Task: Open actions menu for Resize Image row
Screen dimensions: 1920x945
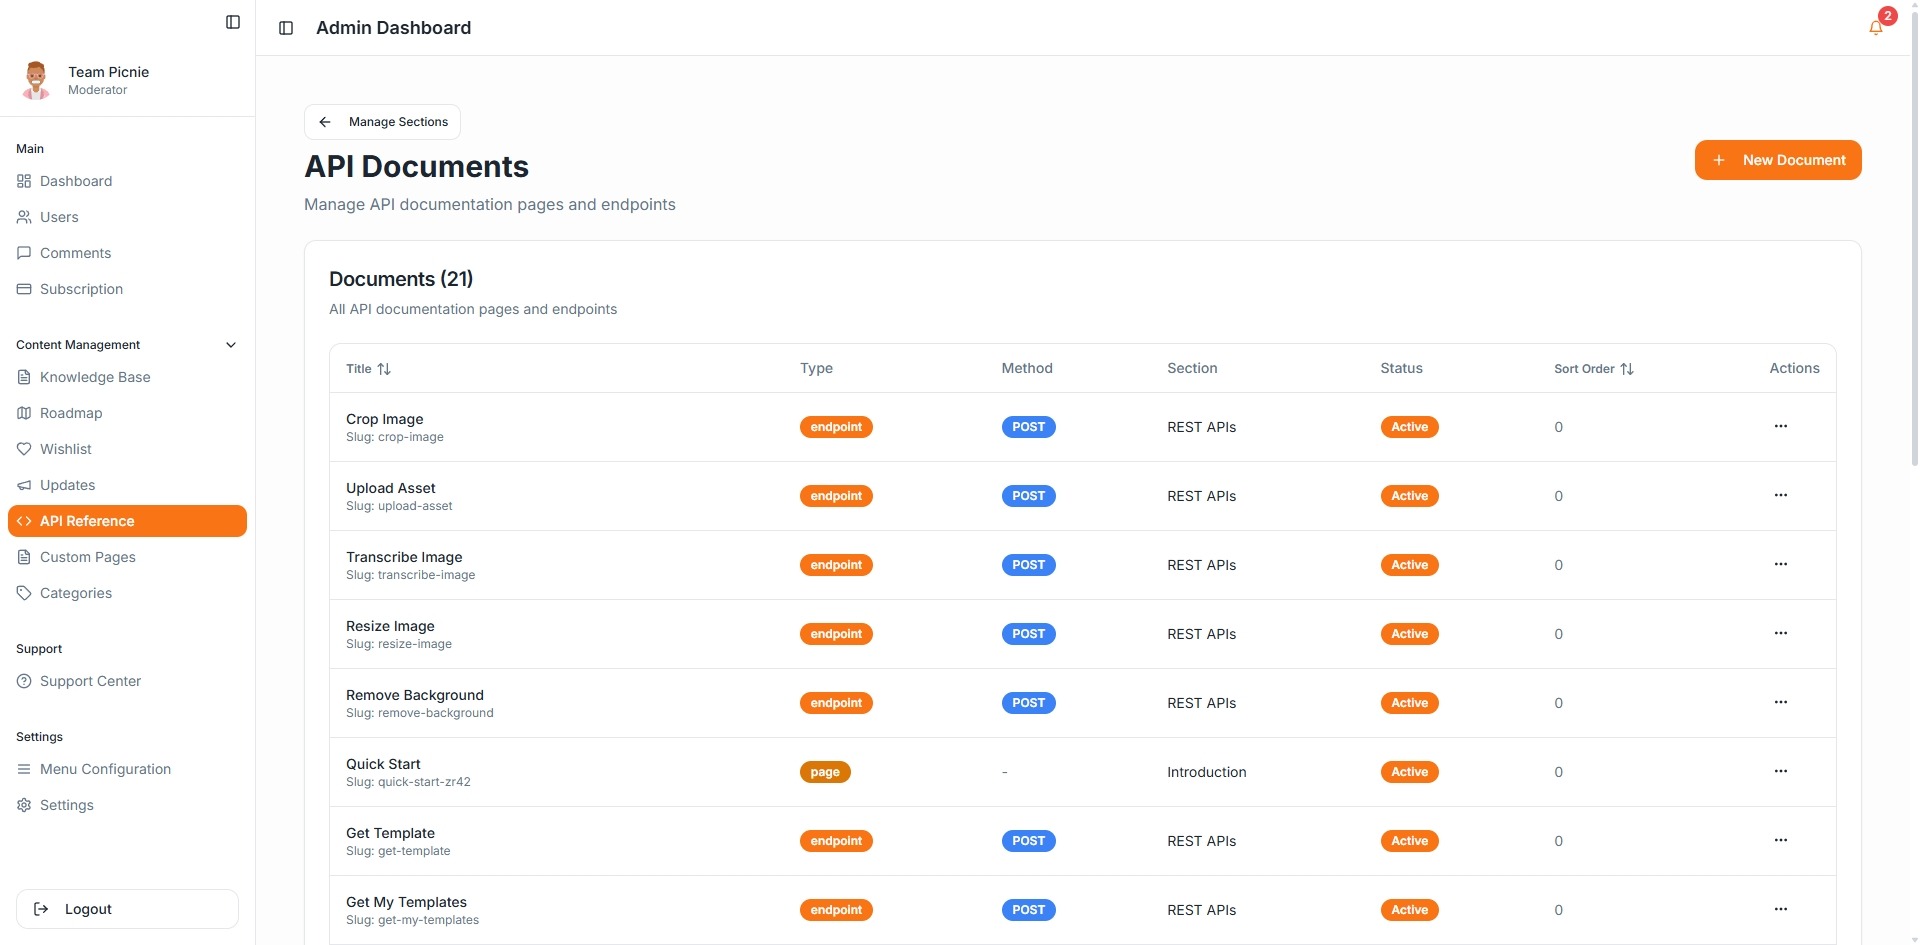Action: 1780,634
